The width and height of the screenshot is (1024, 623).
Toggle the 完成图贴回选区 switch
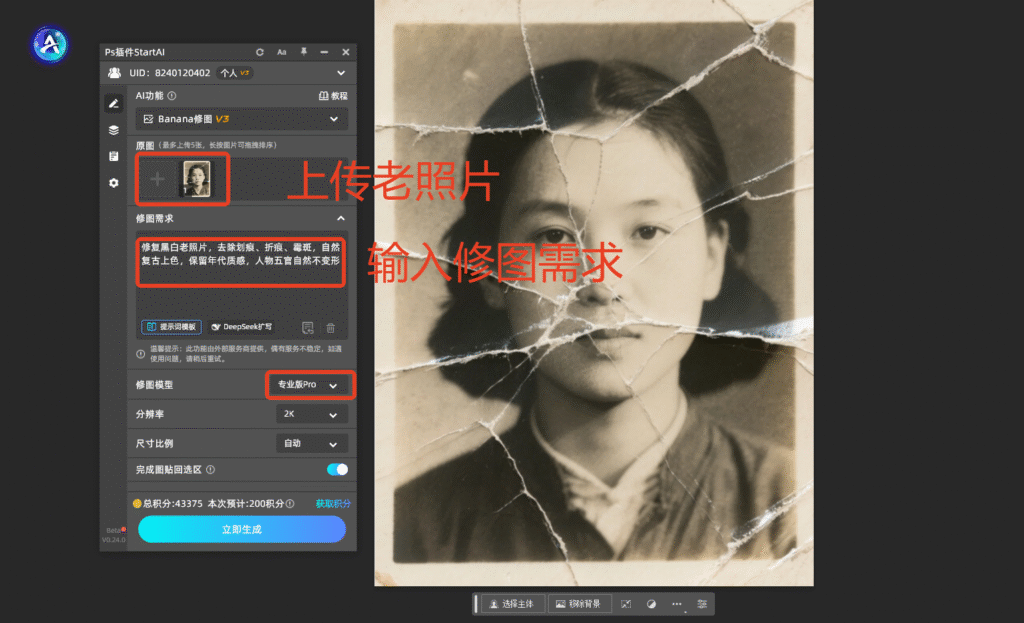pos(337,469)
